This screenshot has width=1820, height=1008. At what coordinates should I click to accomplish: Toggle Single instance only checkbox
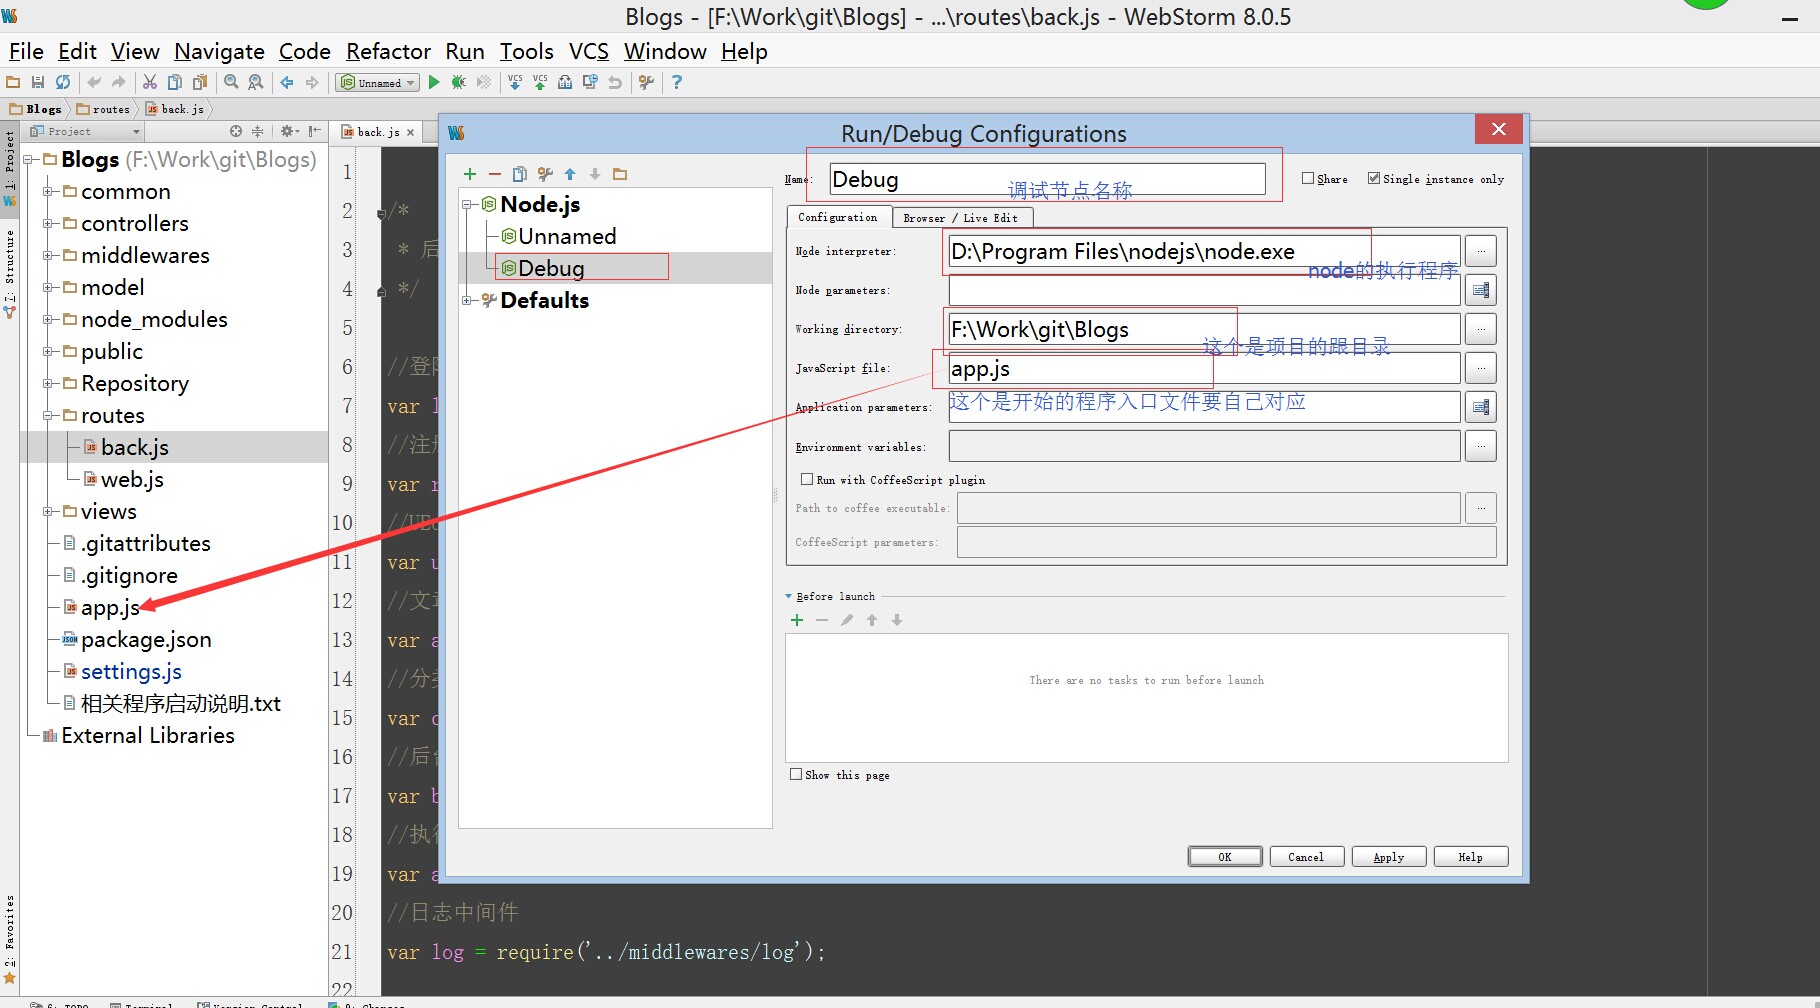(x=1374, y=179)
